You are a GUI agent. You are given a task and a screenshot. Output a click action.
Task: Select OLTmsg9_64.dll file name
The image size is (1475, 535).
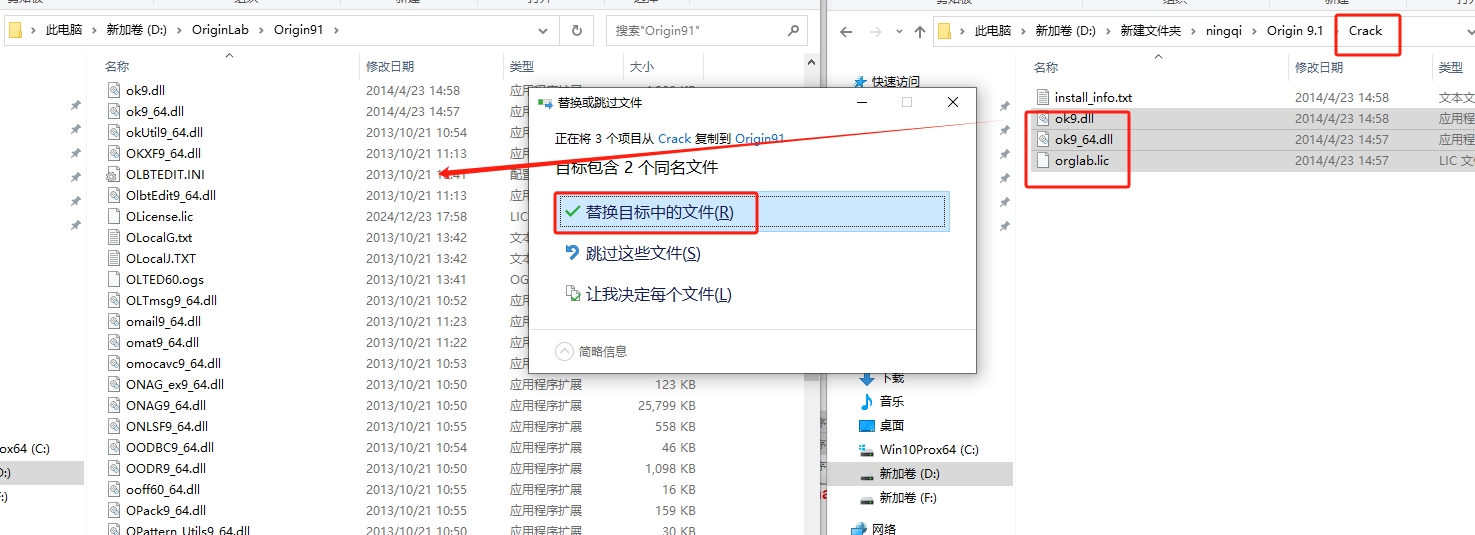(171, 300)
